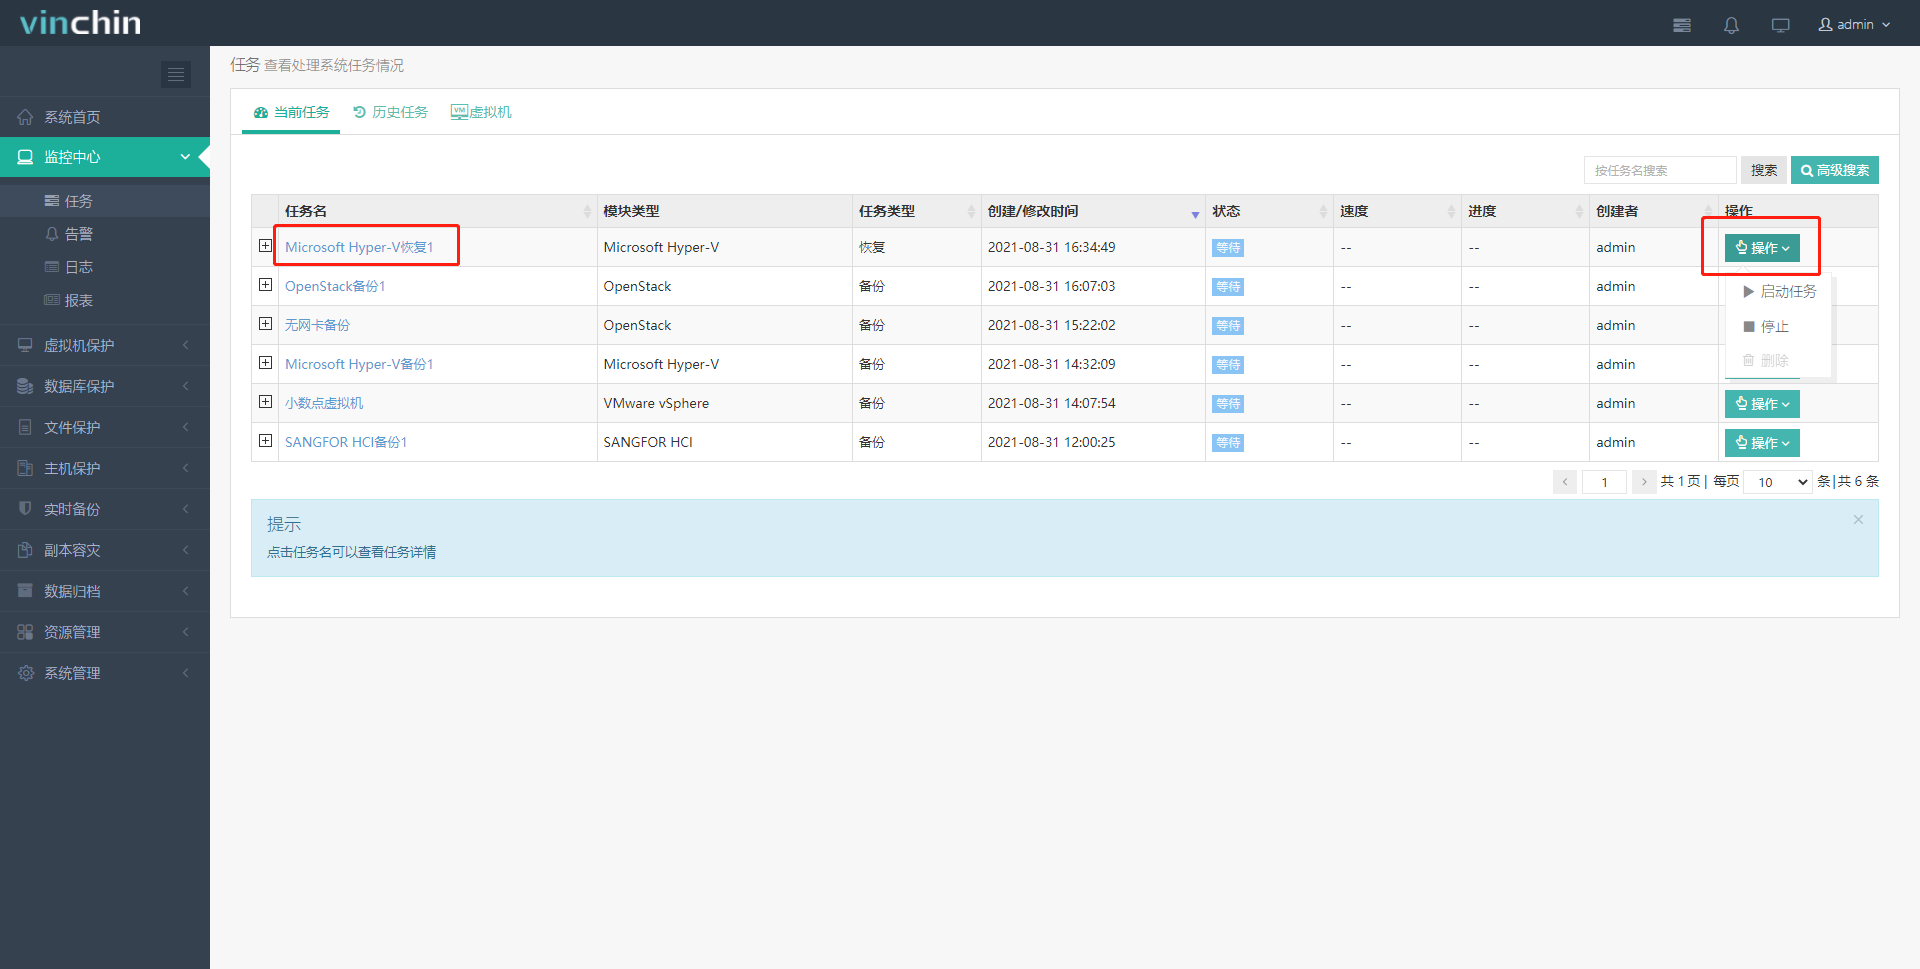
Task: Open 操作 dropdown for SANGFOR HCI备份1 row
Action: [x=1762, y=443]
